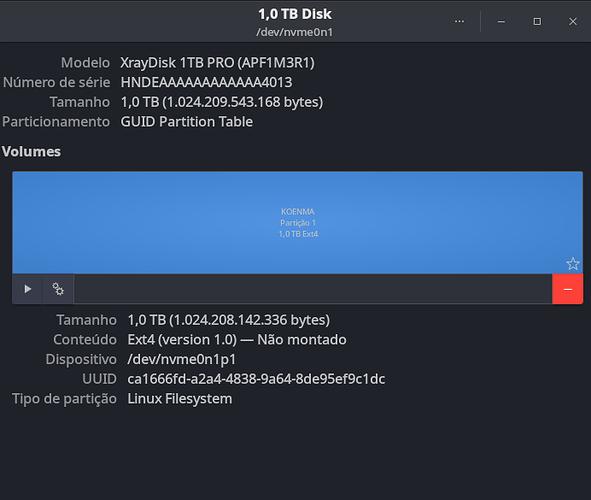Open additional partition options gear menu
Screen dimensions: 591x500
coord(58,289)
